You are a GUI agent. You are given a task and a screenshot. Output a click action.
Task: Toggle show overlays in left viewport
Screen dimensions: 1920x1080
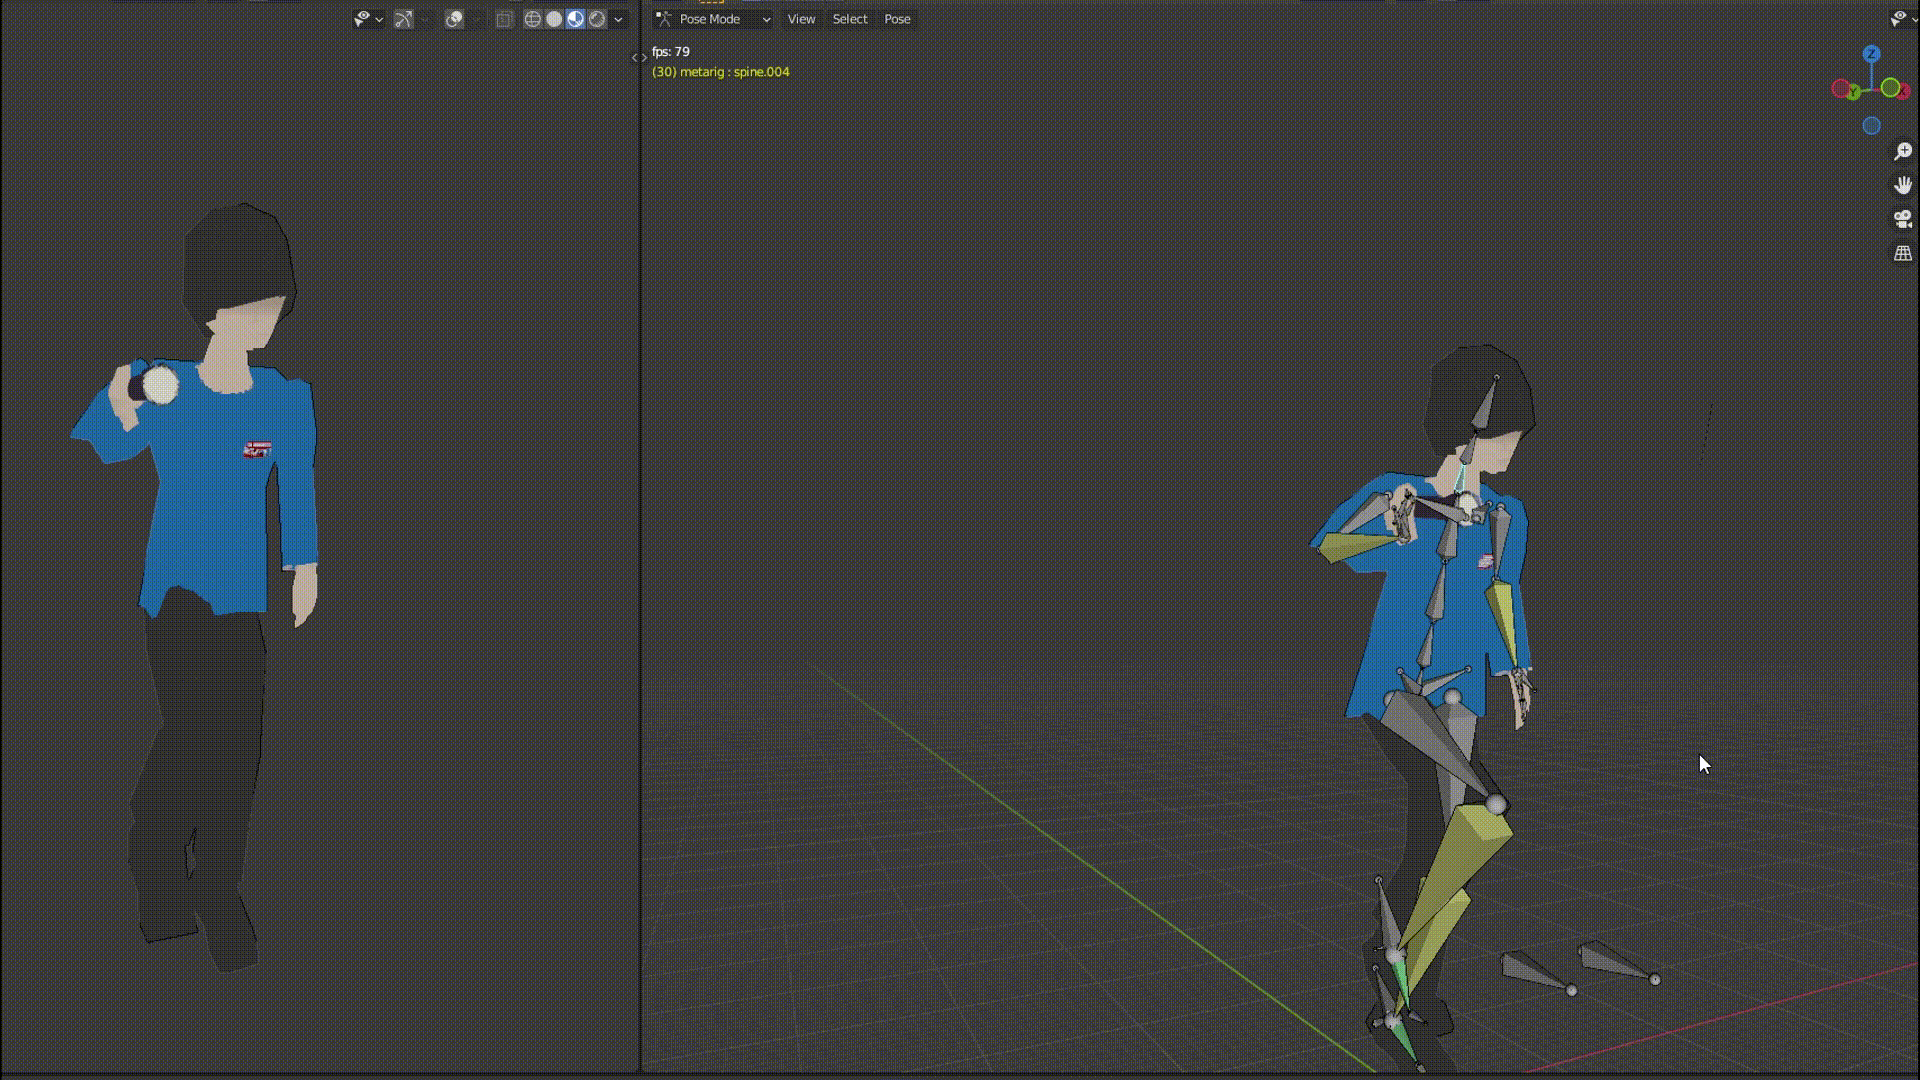(454, 19)
